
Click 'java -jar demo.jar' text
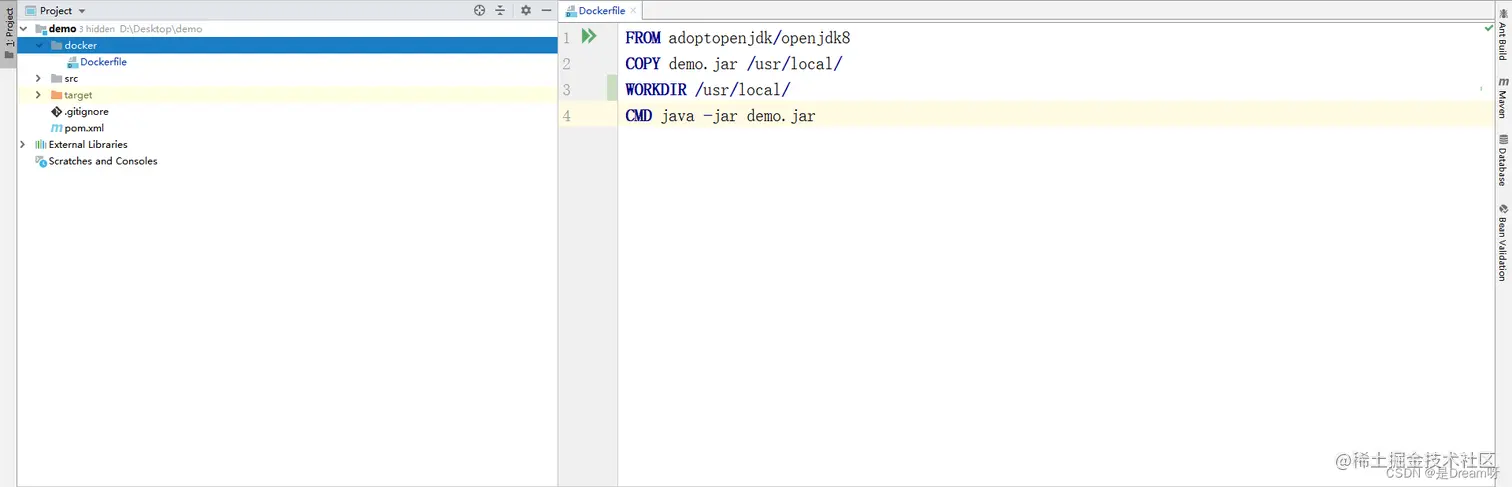click(738, 116)
